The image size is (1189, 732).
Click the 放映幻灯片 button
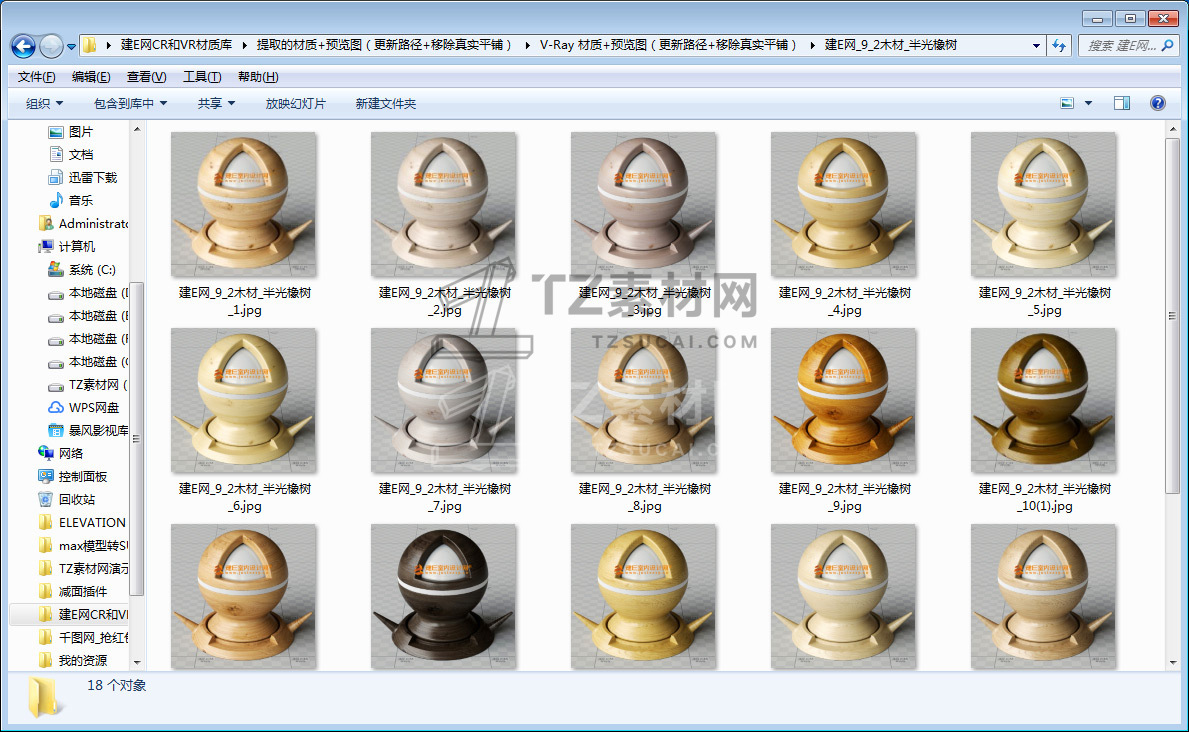point(295,104)
